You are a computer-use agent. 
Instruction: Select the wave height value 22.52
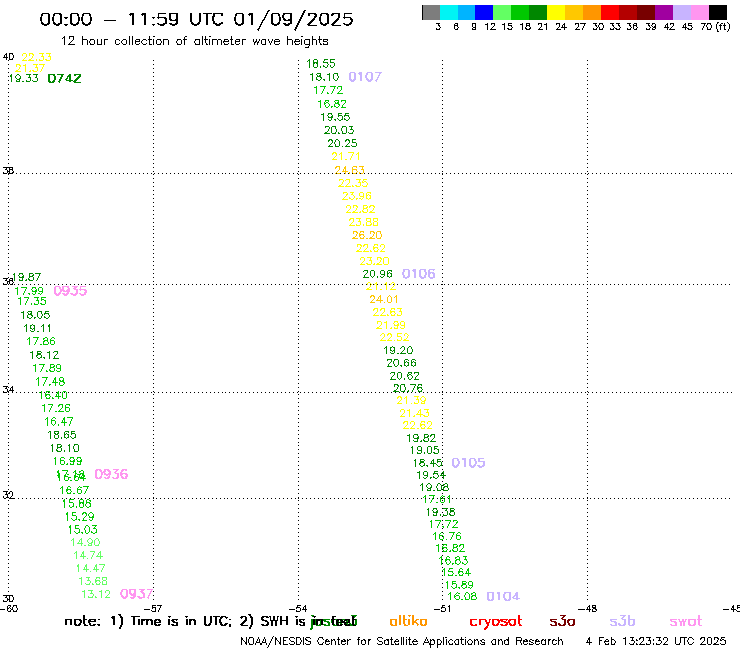pyautogui.click(x=395, y=338)
